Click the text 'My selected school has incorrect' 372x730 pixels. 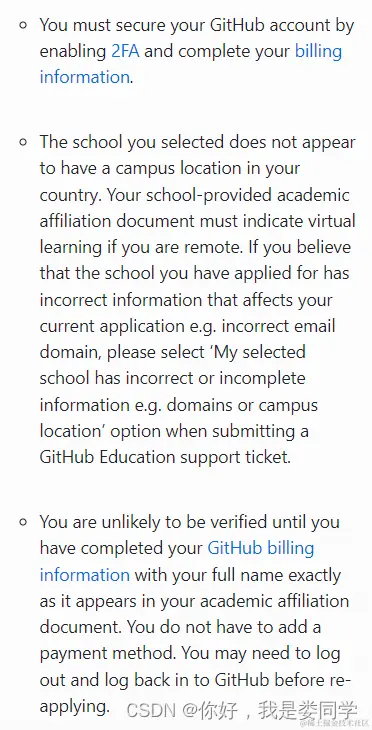pyautogui.click(x=173, y=365)
